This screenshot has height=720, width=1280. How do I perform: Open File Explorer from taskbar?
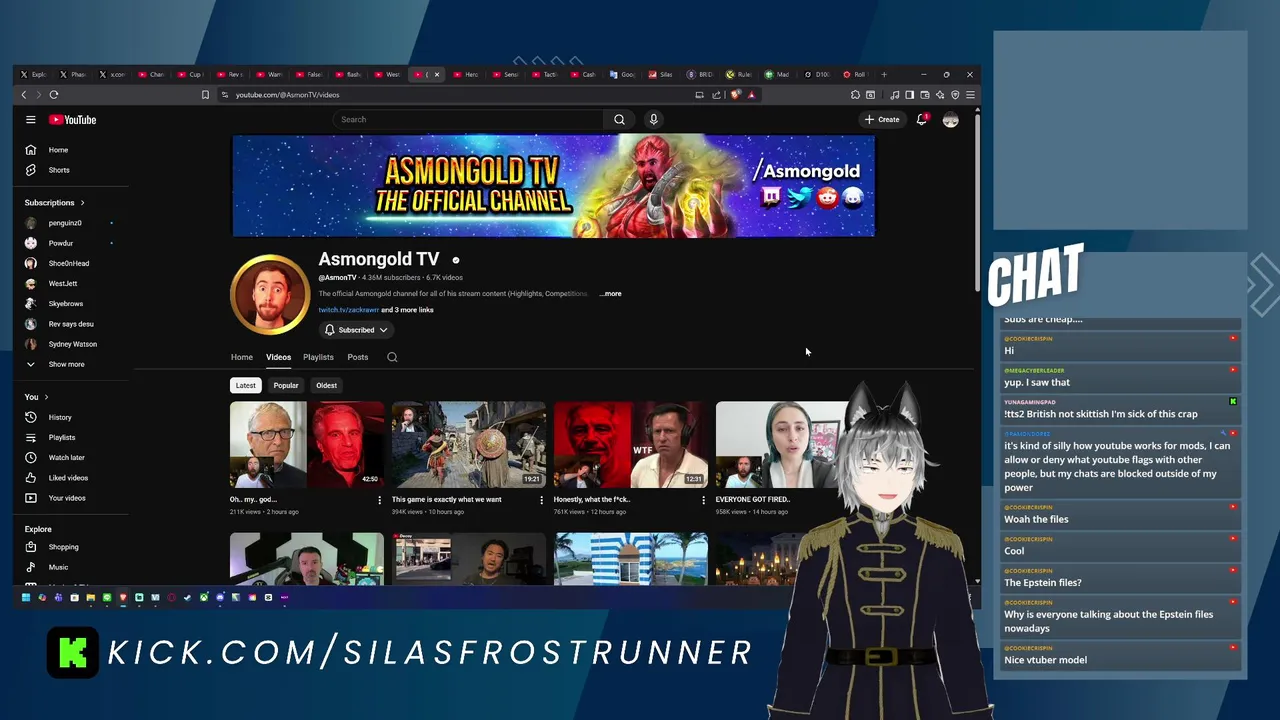tap(91, 597)
